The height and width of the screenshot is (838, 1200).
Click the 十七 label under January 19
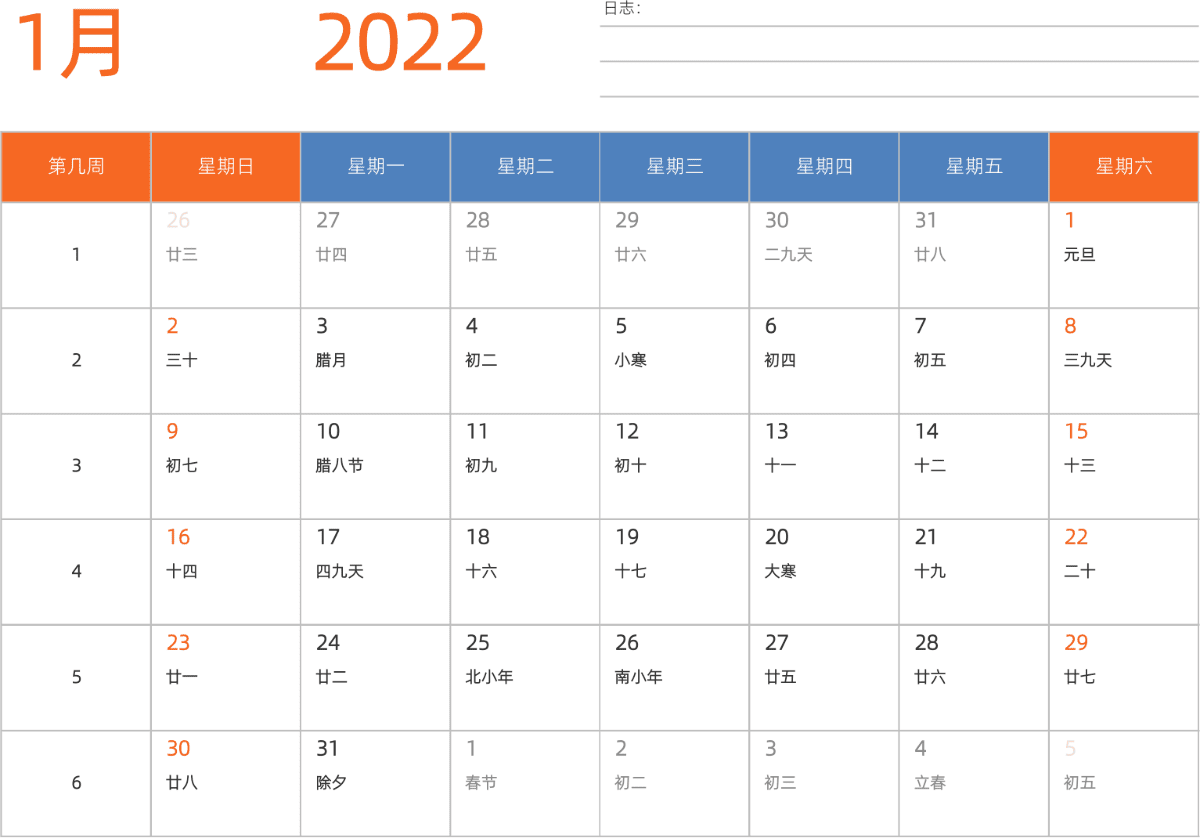click(631, 572)
